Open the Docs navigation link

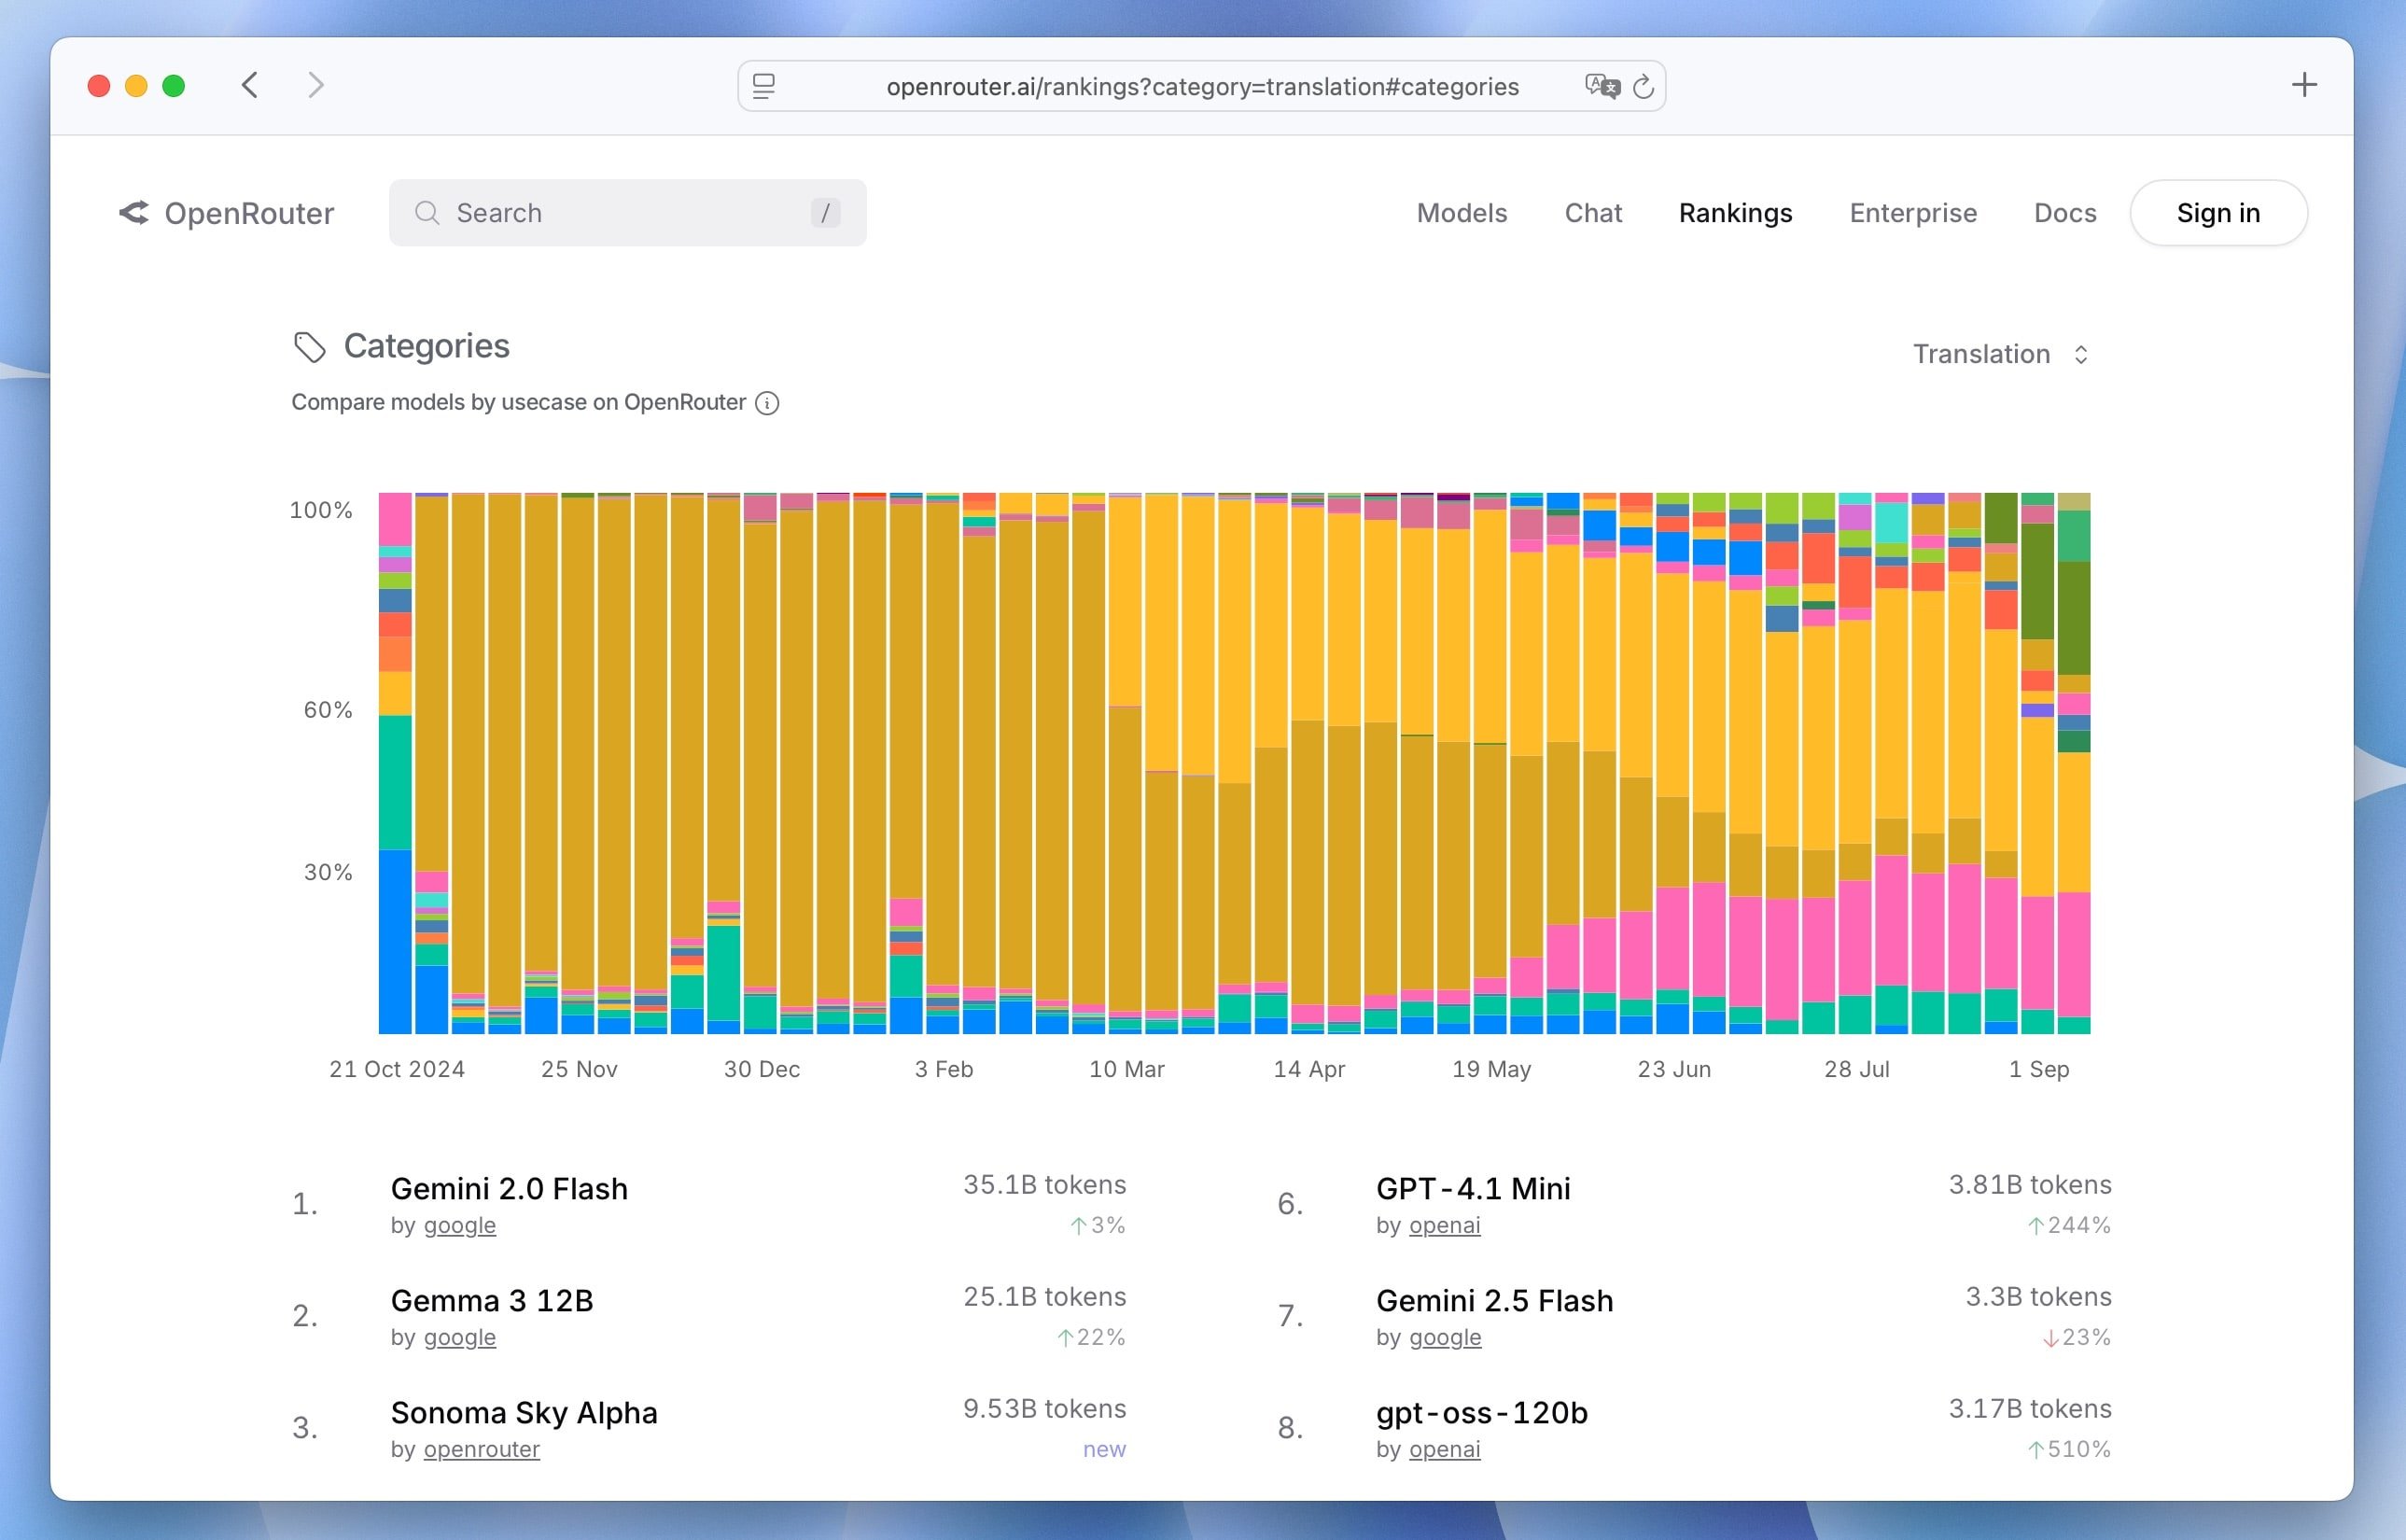[2064, 213]
